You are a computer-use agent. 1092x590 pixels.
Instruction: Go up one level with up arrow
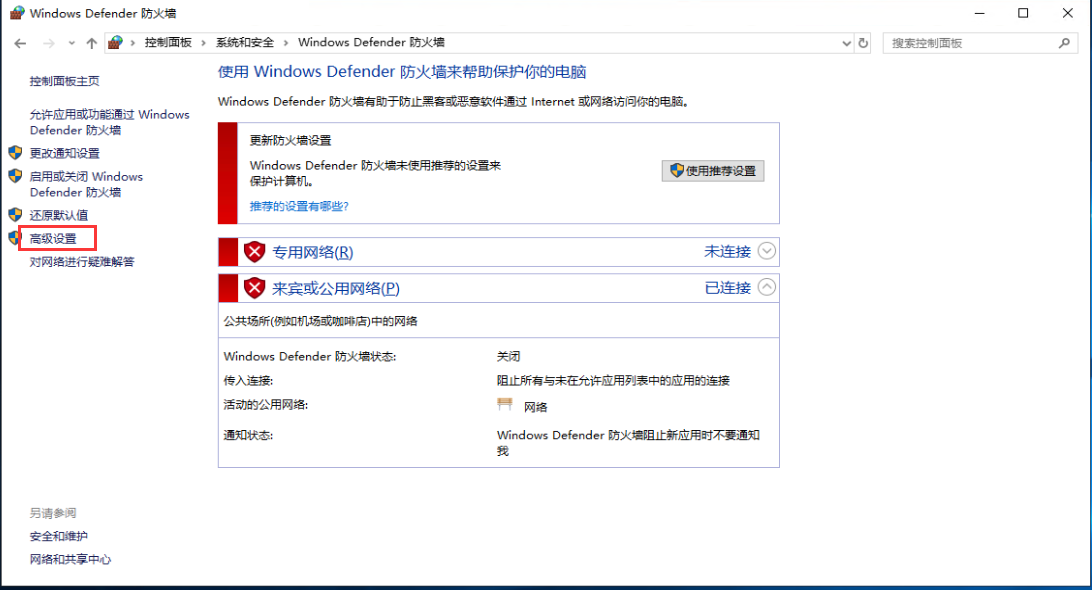(x=91, y=43)
